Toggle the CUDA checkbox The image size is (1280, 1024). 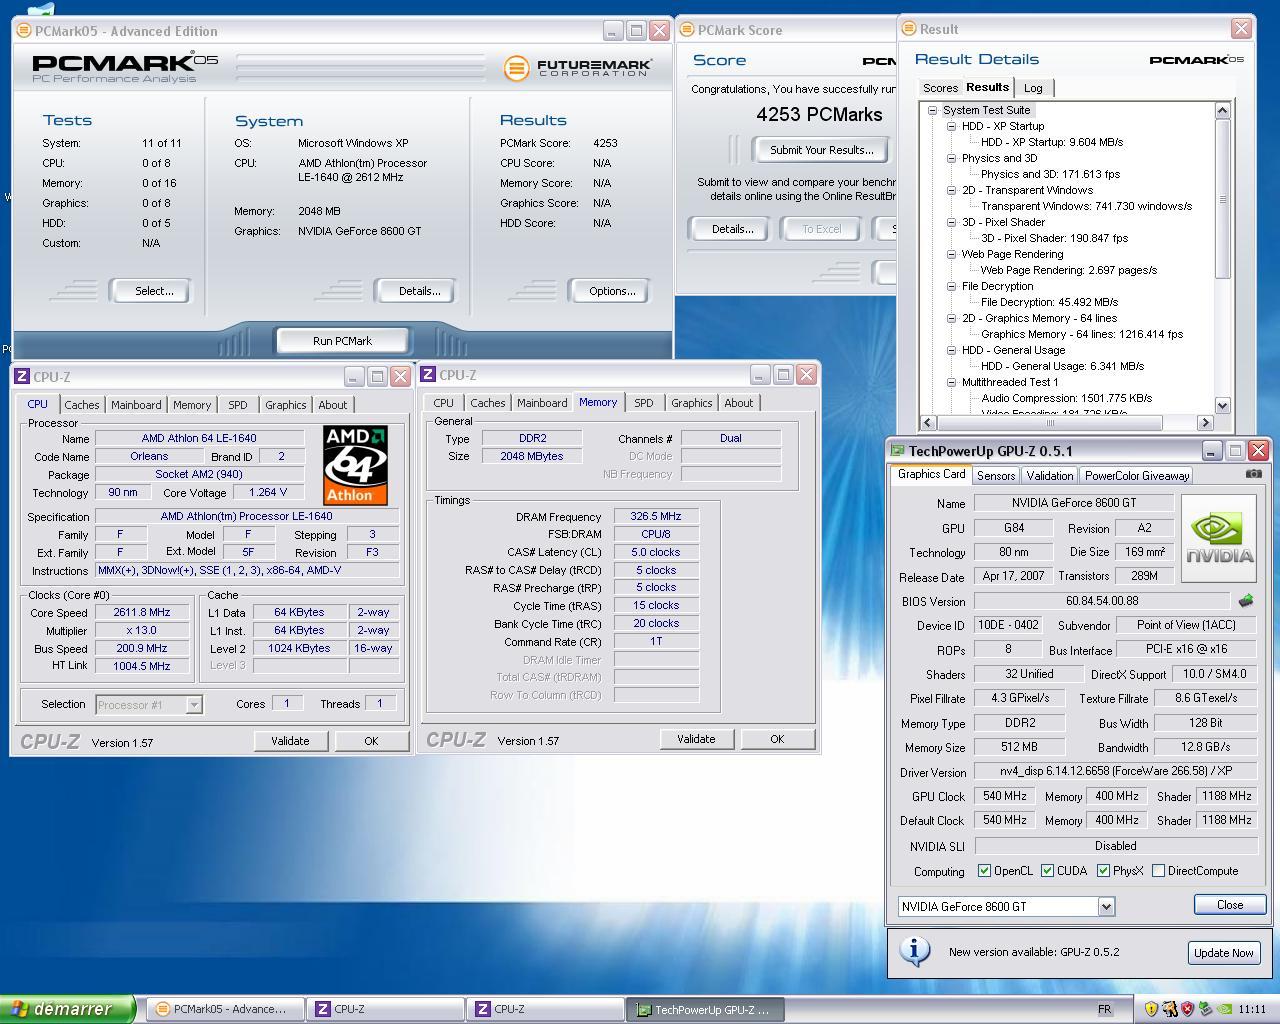click(x=1047, y=871)
